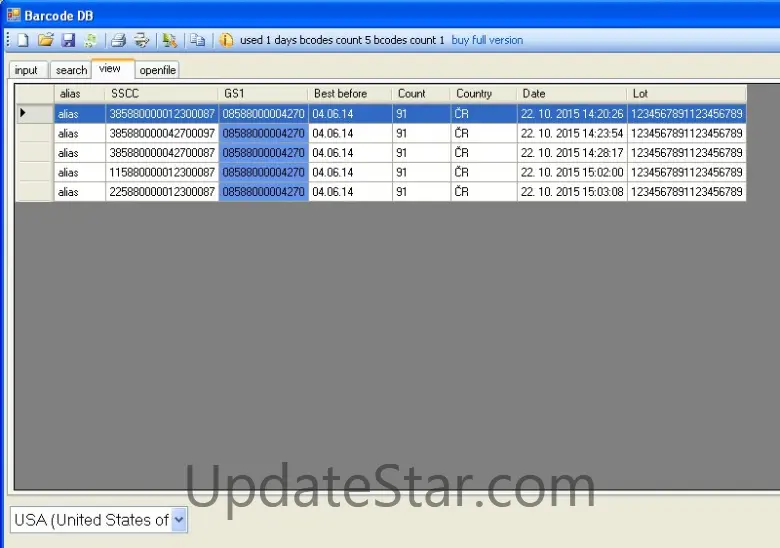The height and width of the screenshot is (548, 780).
Task: Click the New file toolbar icon
Action: pyautogui.click(x=23, y=40)
